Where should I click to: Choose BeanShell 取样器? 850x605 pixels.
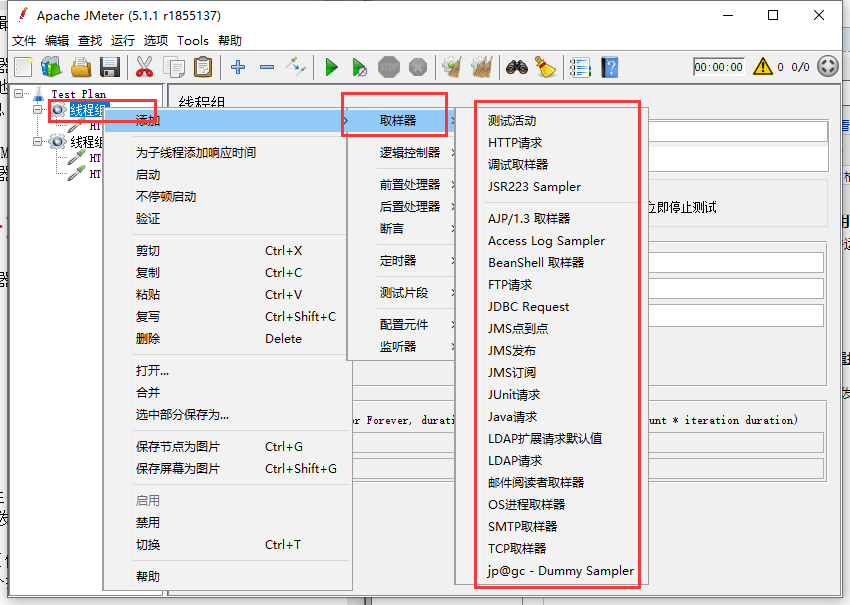(x=552, y=263)
